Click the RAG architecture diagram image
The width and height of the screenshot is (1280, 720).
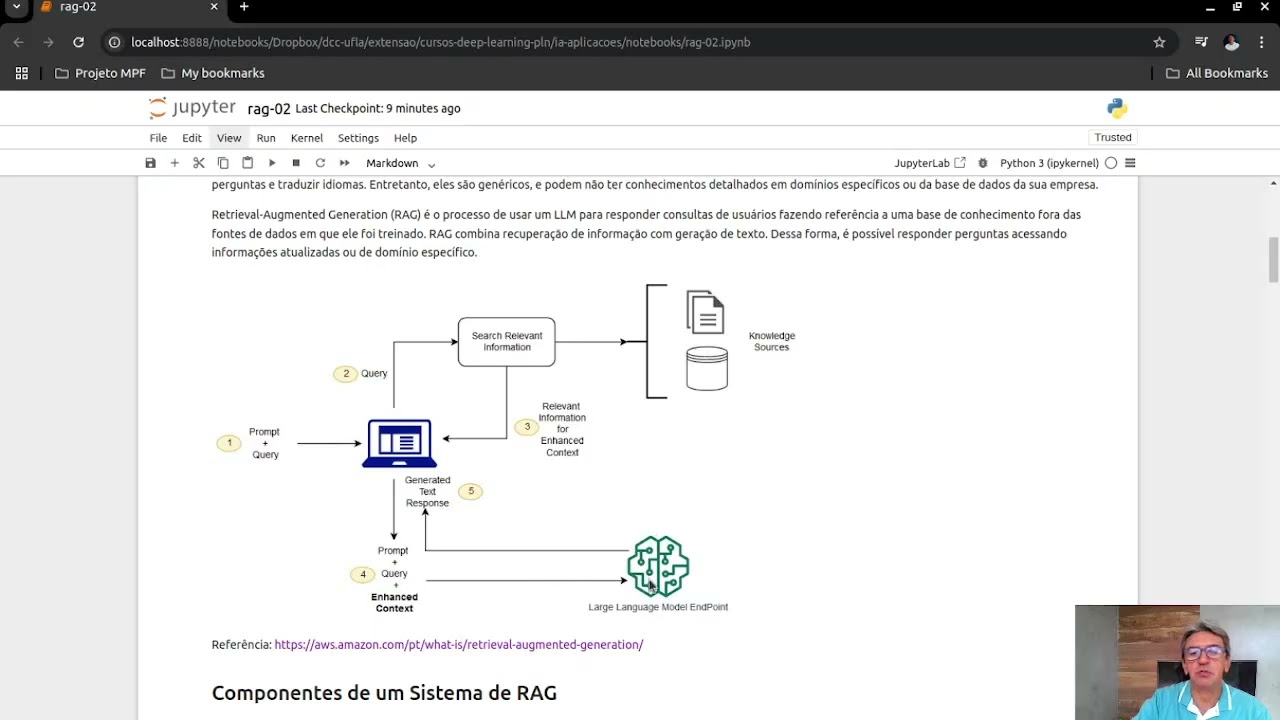[506, 448]
